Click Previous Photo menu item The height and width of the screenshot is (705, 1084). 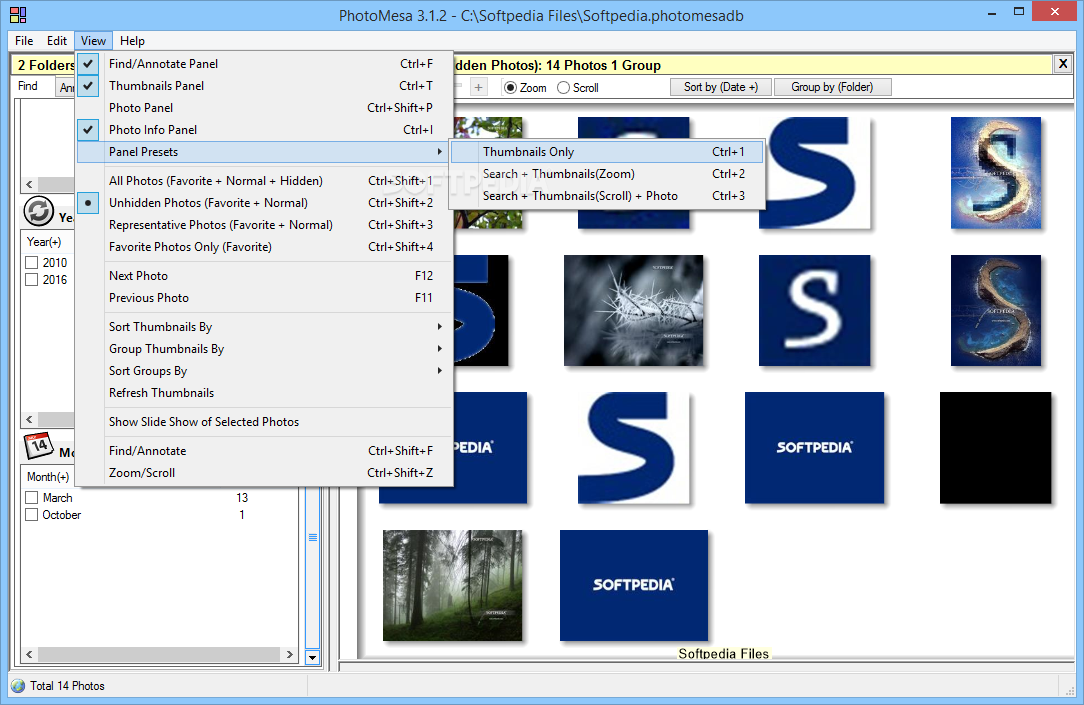(x=264, y=298)
